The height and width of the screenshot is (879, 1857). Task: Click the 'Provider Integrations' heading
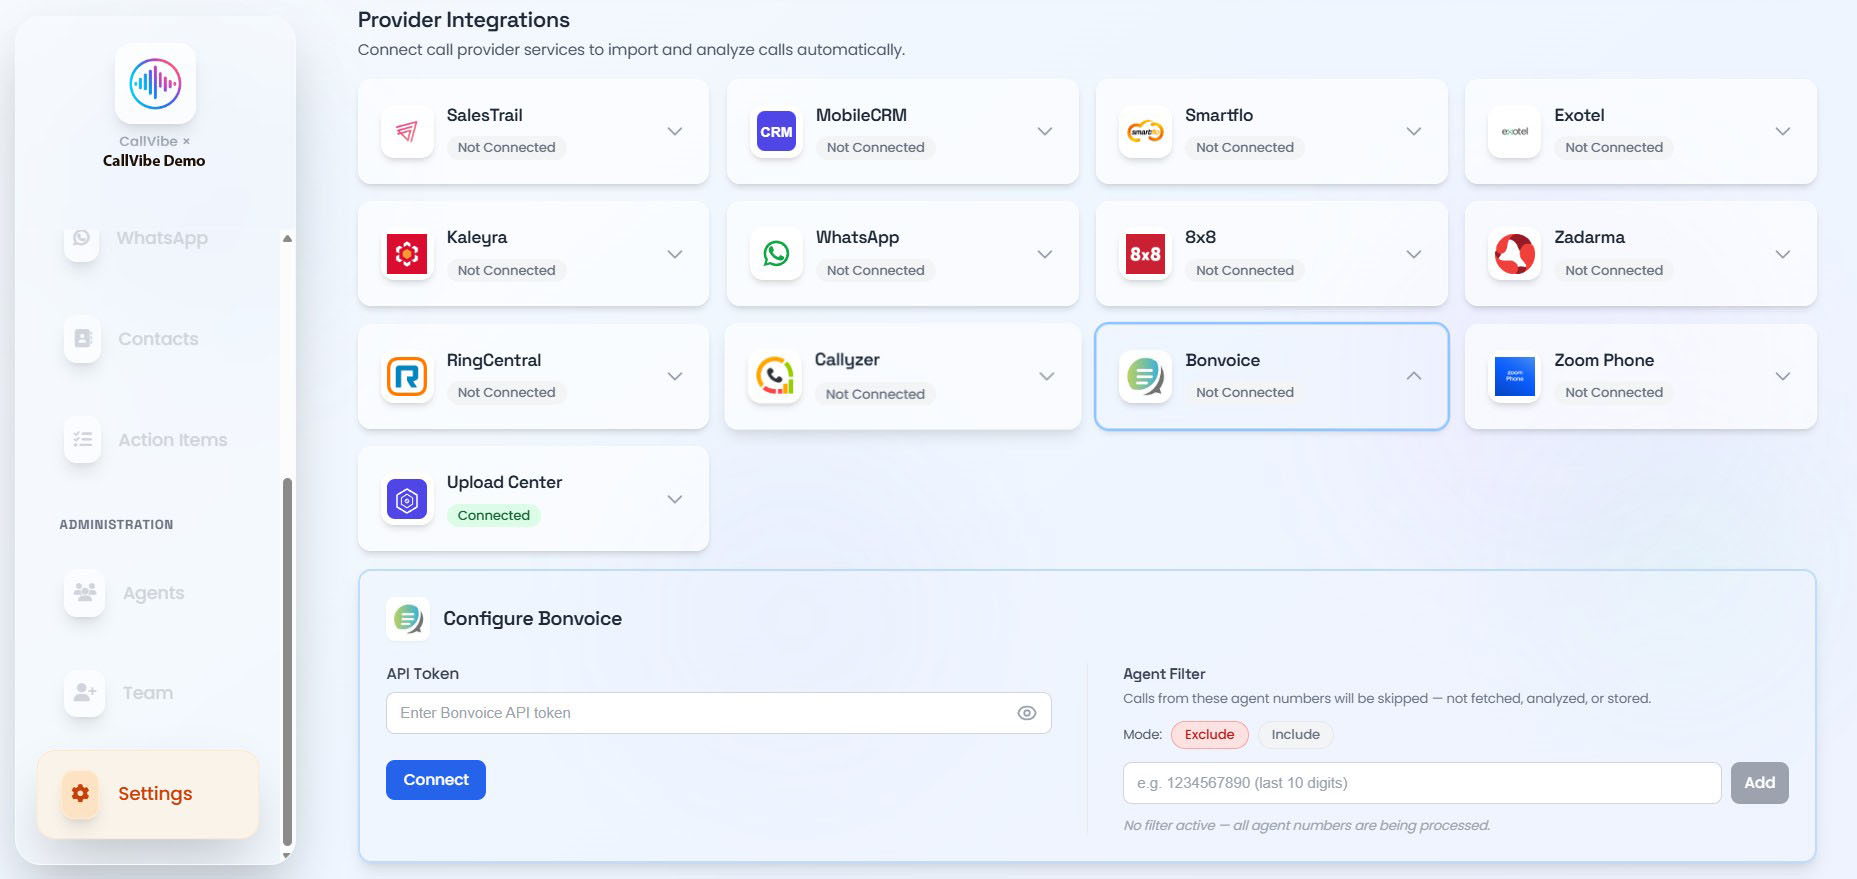click(x=464, y=20)
